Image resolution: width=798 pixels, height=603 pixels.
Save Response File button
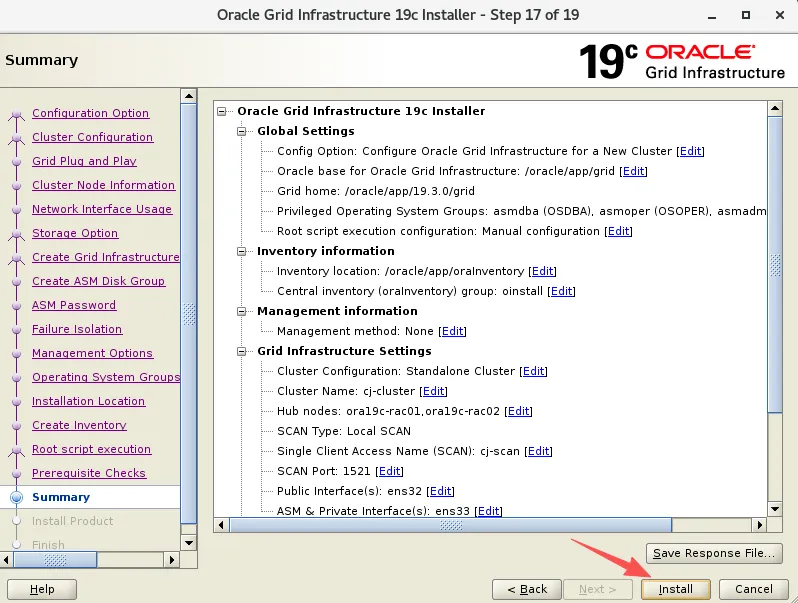714,553
